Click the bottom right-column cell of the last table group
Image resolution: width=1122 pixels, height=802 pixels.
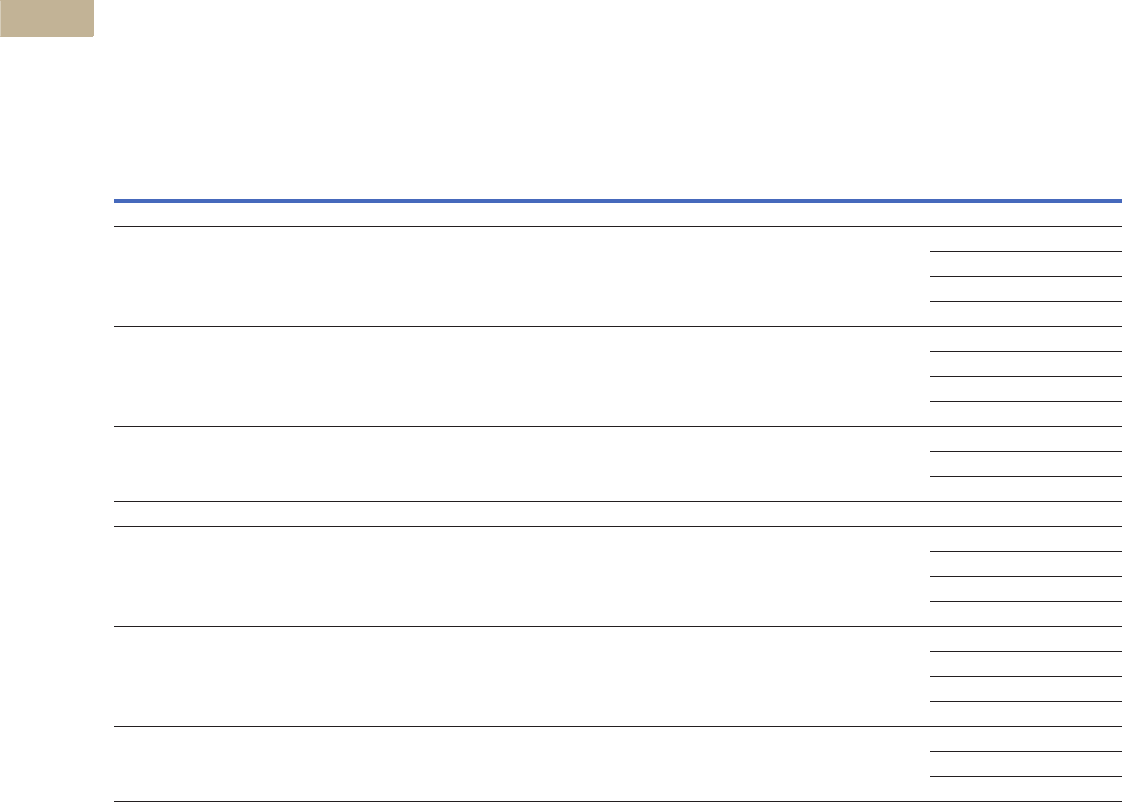pyautogui.click(x=1025, y=789)
